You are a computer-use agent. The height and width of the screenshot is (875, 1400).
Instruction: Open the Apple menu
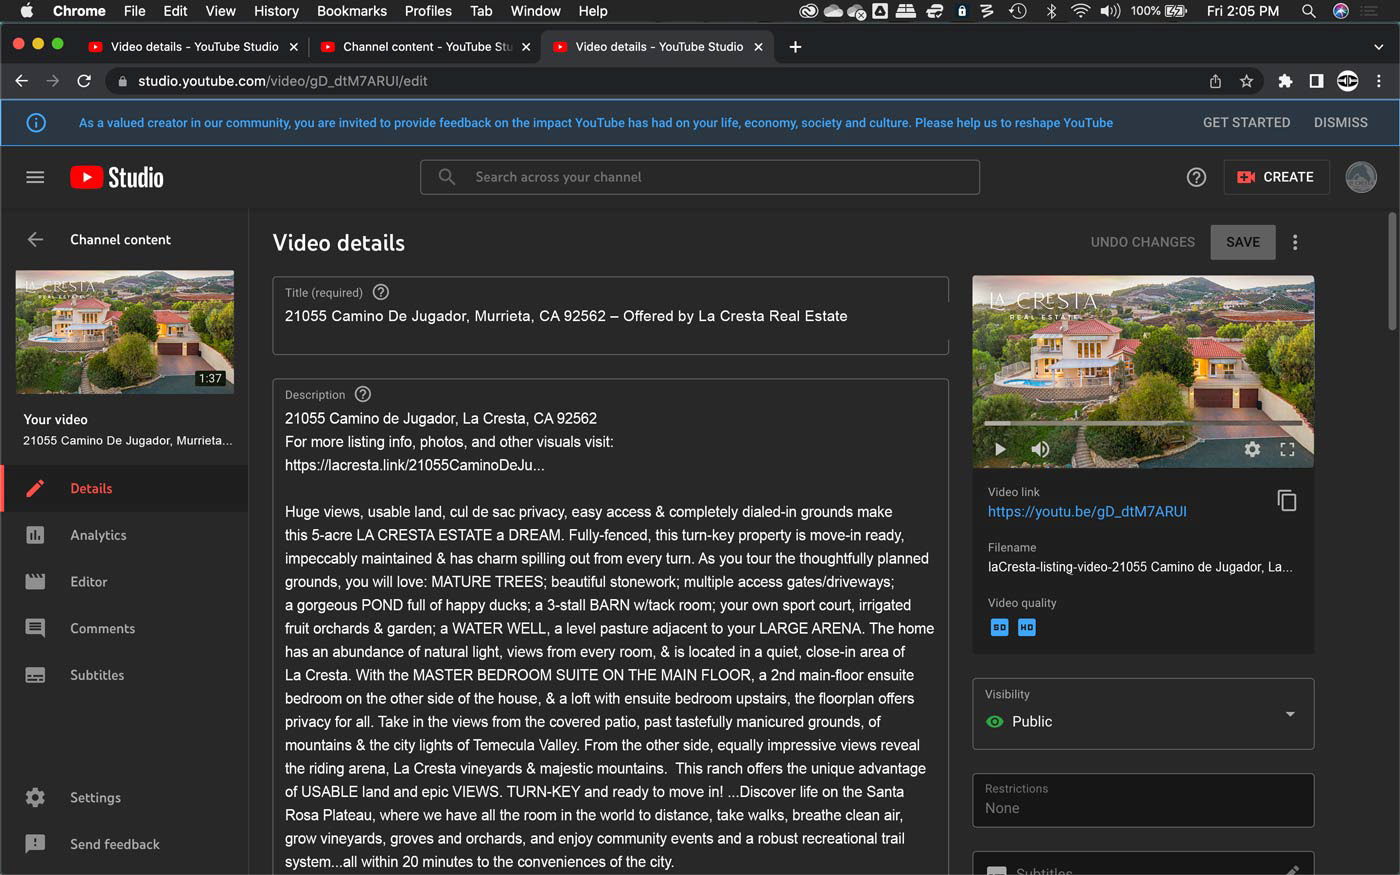27,11
